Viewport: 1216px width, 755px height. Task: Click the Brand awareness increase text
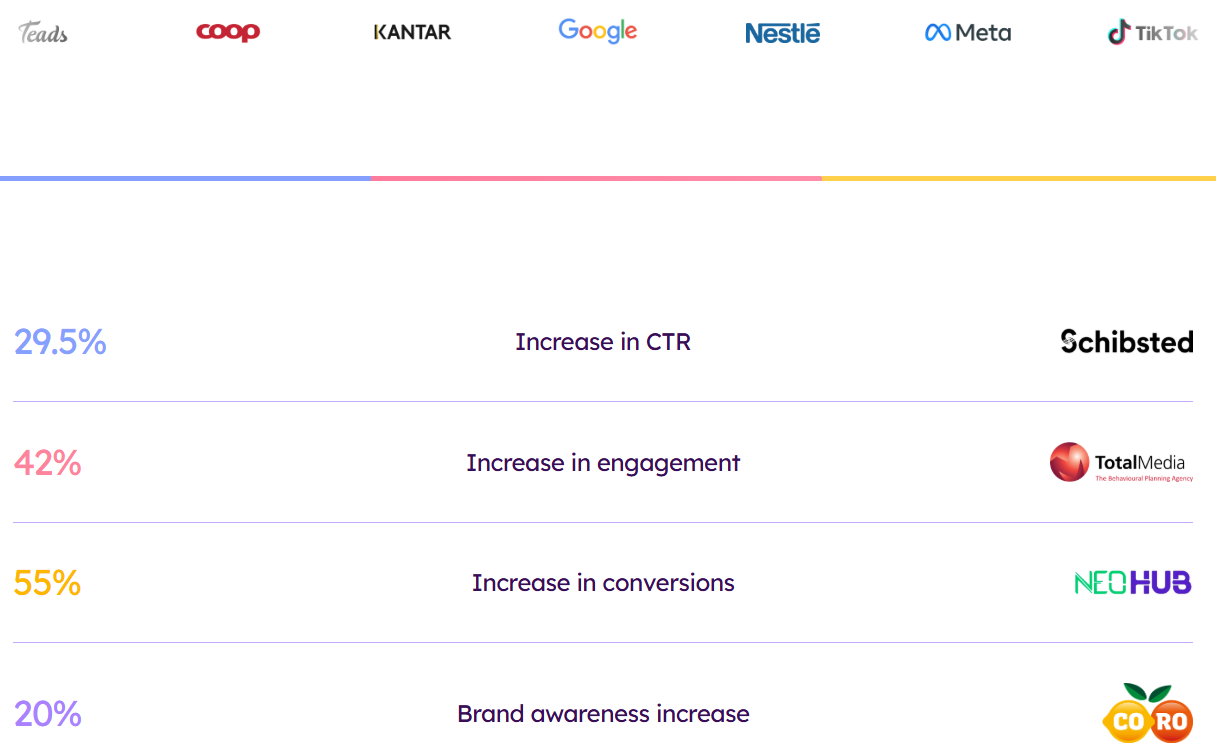click(x=603, y=714)
